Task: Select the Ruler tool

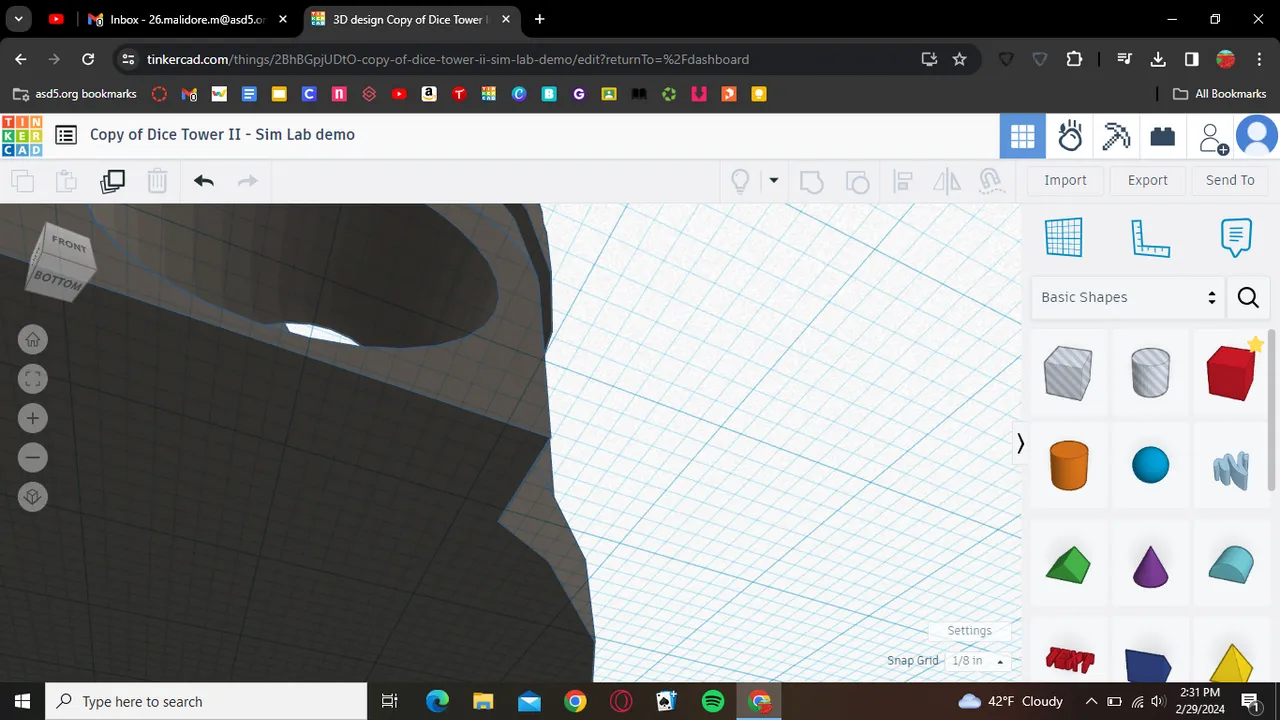Action: [1150, 238]
